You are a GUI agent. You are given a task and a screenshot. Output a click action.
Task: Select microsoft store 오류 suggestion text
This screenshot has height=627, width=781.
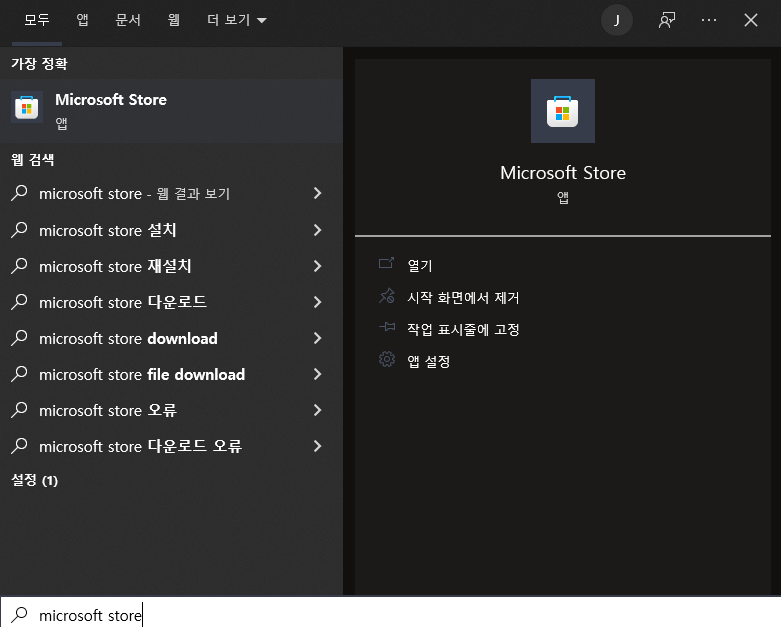pos(108,410)
